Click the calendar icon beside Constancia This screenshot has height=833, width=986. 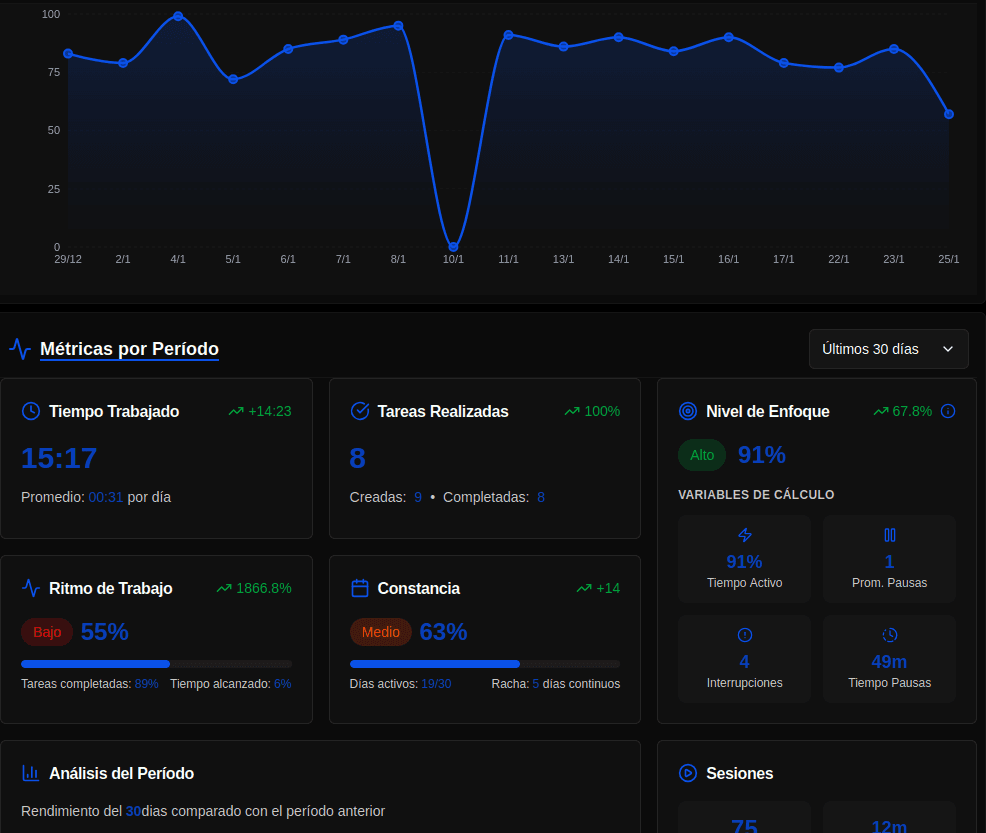pyautogui.click(x=360, y=588)
